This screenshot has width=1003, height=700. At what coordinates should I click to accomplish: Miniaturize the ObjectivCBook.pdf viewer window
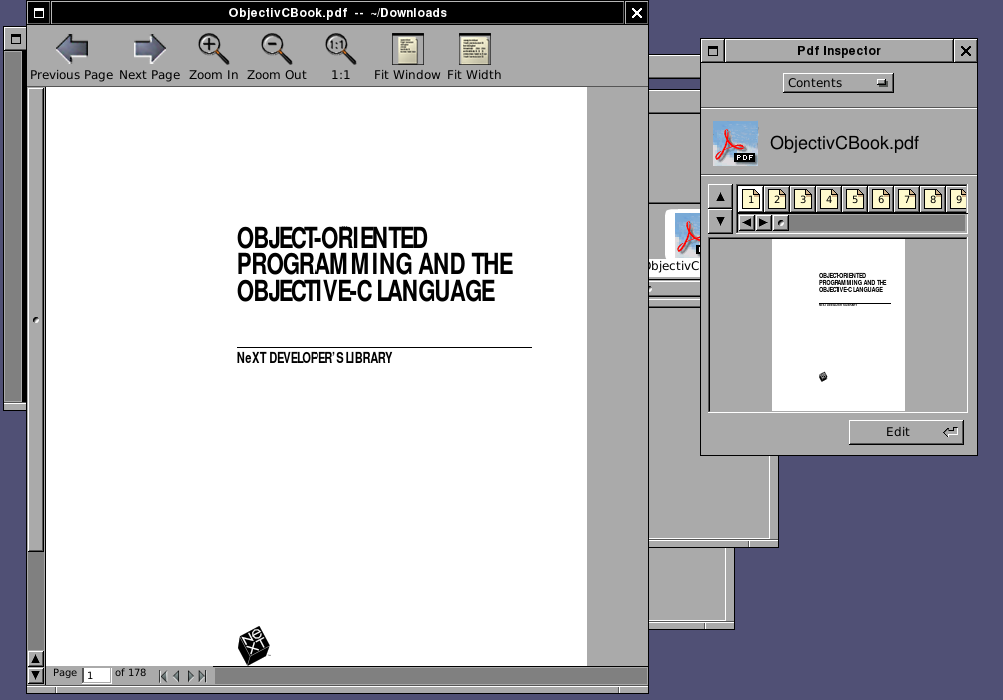click(x=39, y=13)
